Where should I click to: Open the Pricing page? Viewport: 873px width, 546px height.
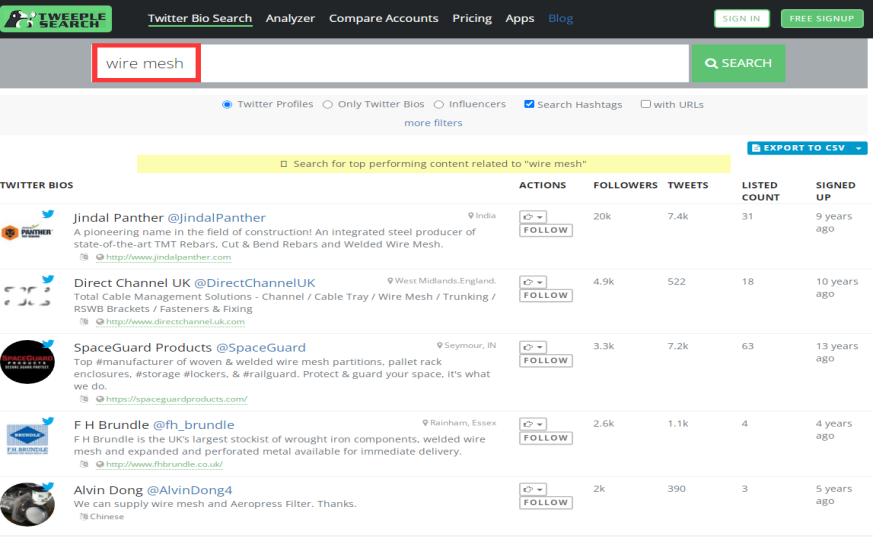point(472,18)
